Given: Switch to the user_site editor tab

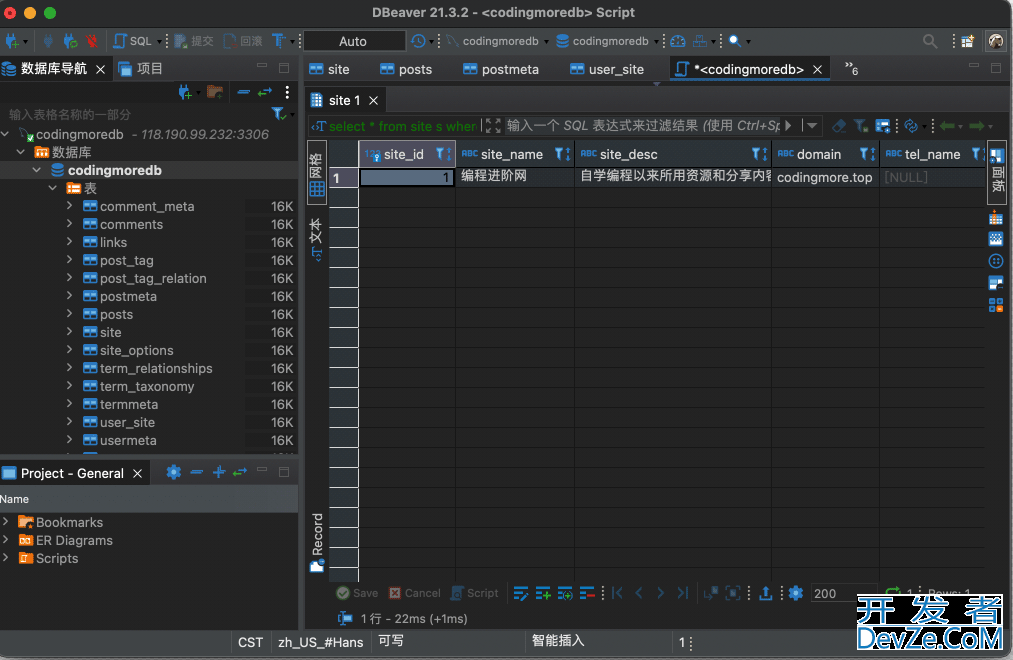Looking at the screenshot, I should (607, 69).
